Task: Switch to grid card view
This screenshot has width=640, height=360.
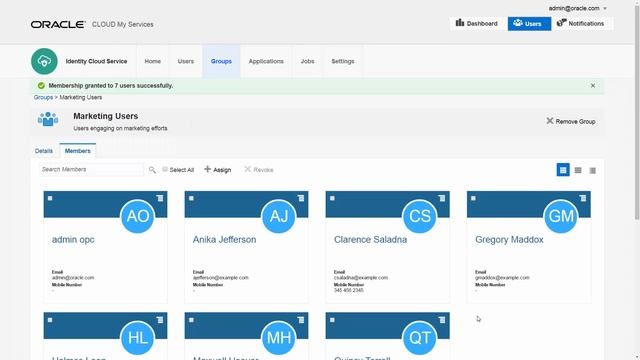Action: (563, 170)
